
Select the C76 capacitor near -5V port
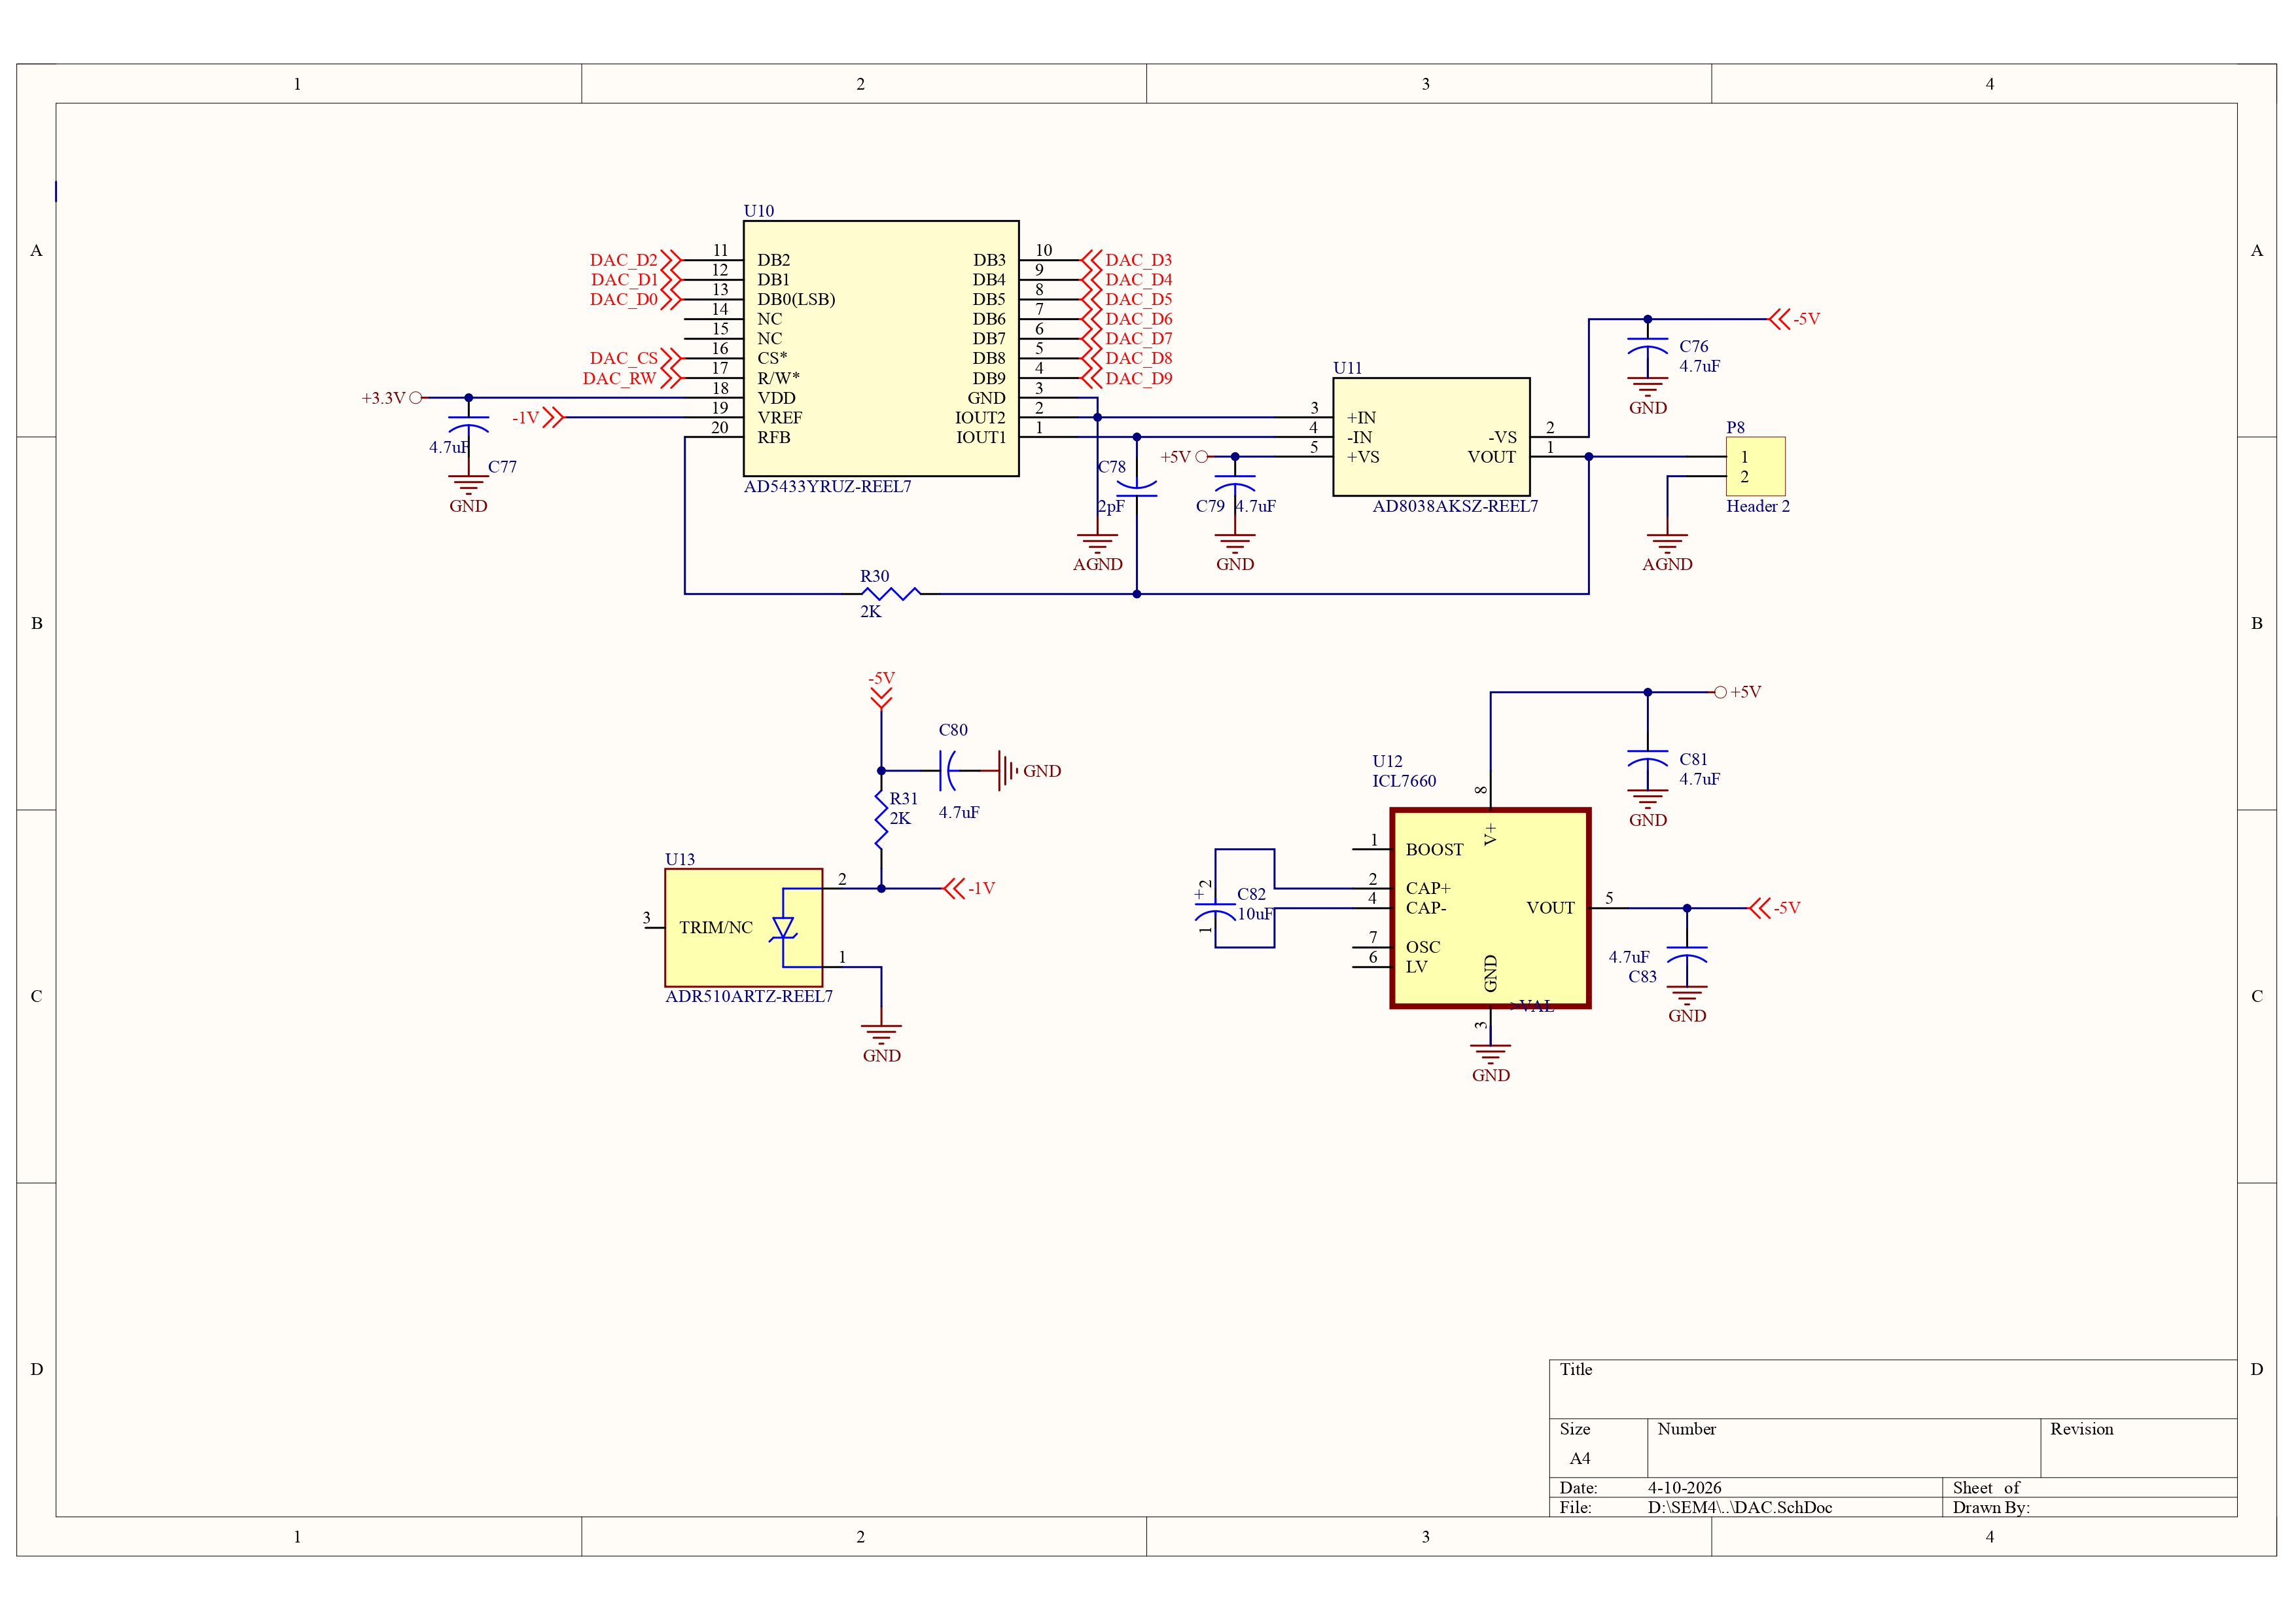point(1647,347)
